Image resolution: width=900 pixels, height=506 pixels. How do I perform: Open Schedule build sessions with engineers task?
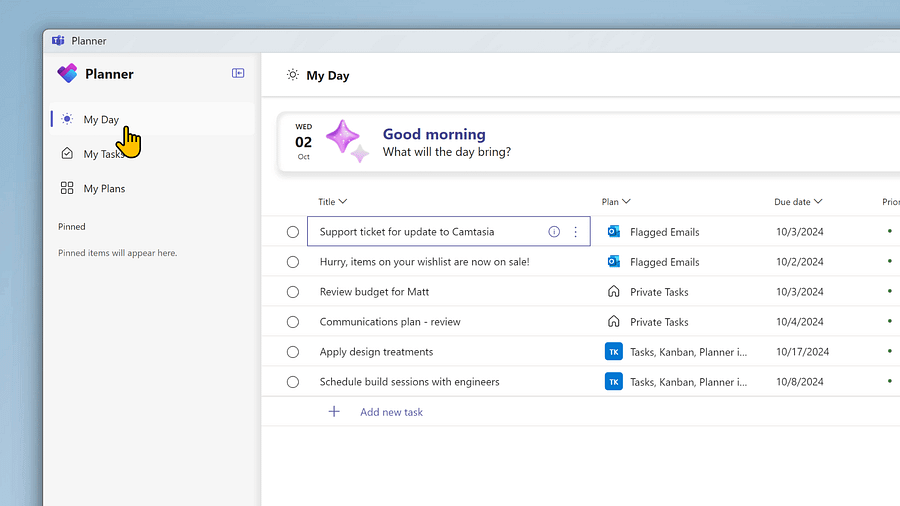409,382
